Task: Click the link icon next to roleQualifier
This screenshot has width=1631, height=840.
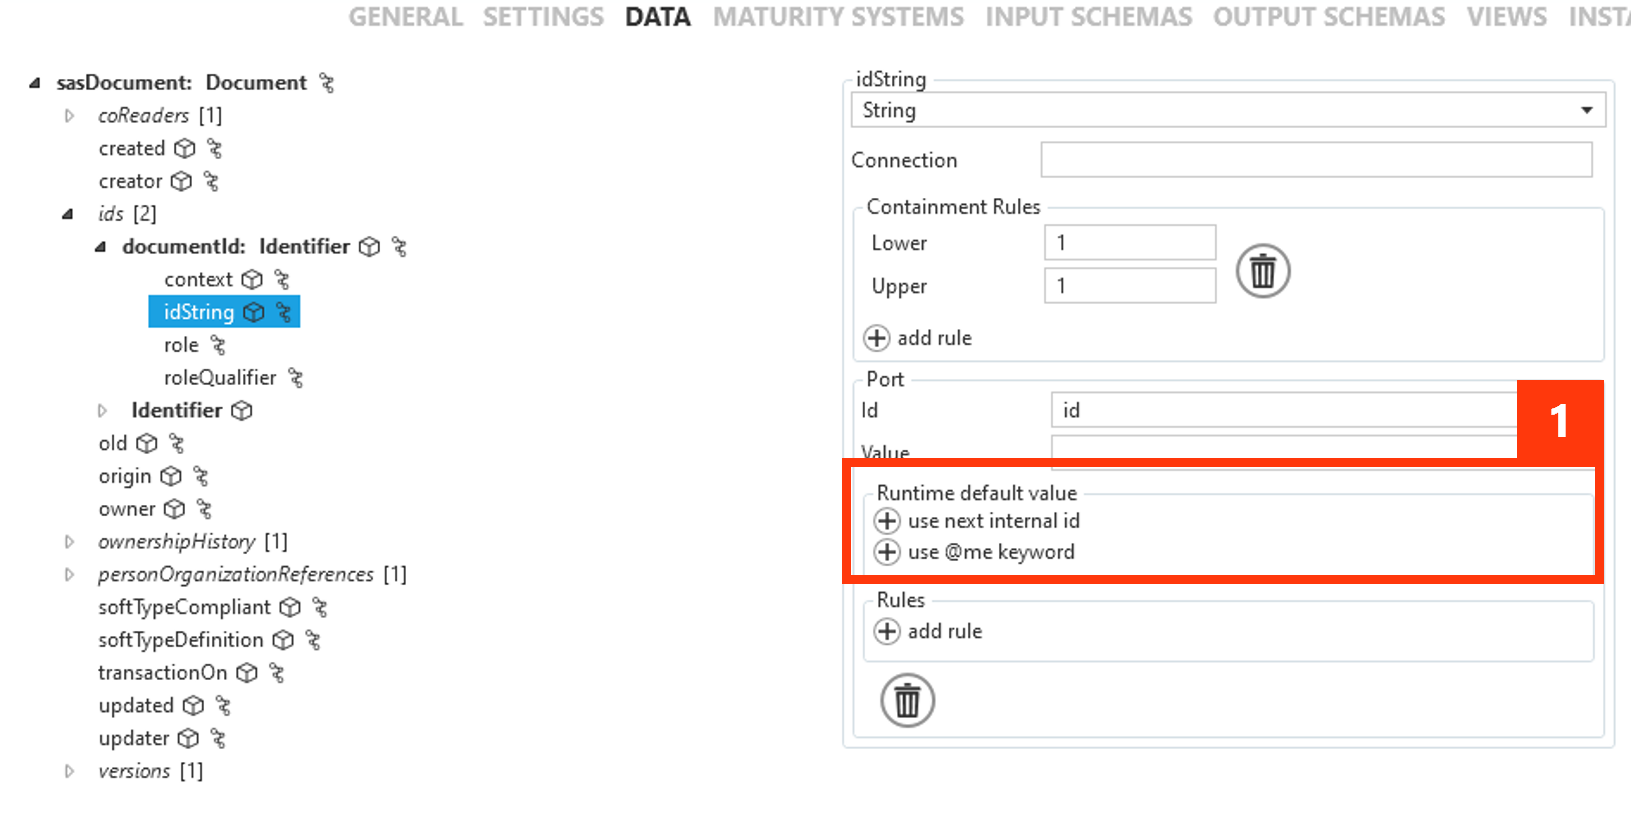Action: click(x=295, y=378)
